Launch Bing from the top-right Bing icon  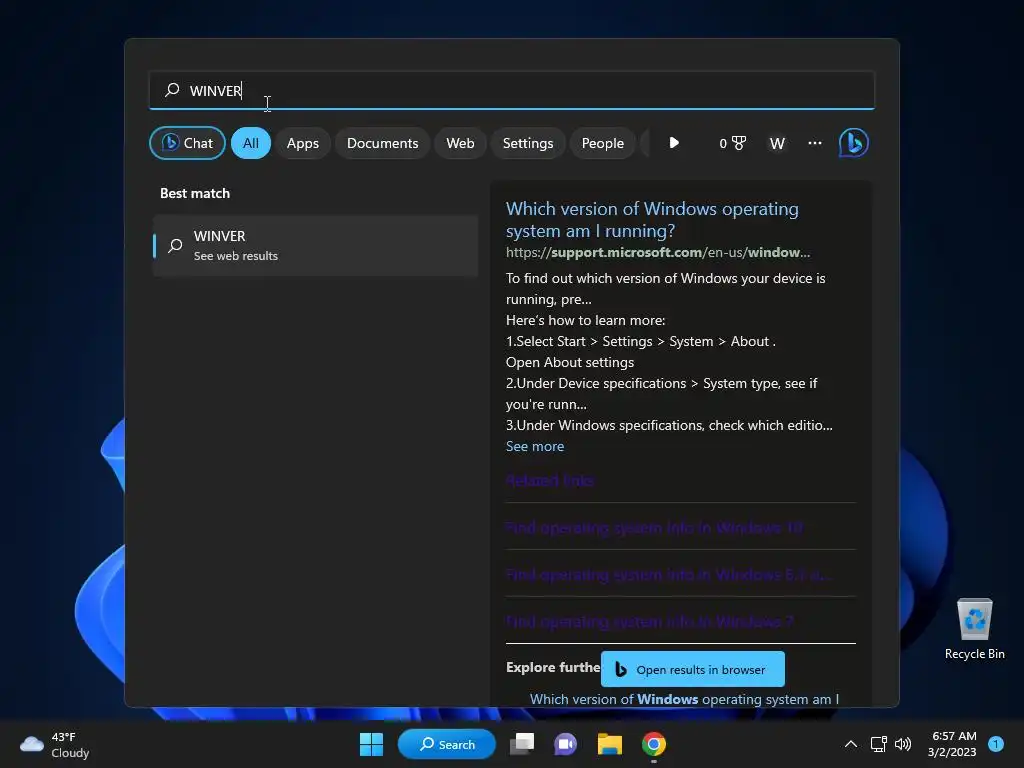[854, 143]
